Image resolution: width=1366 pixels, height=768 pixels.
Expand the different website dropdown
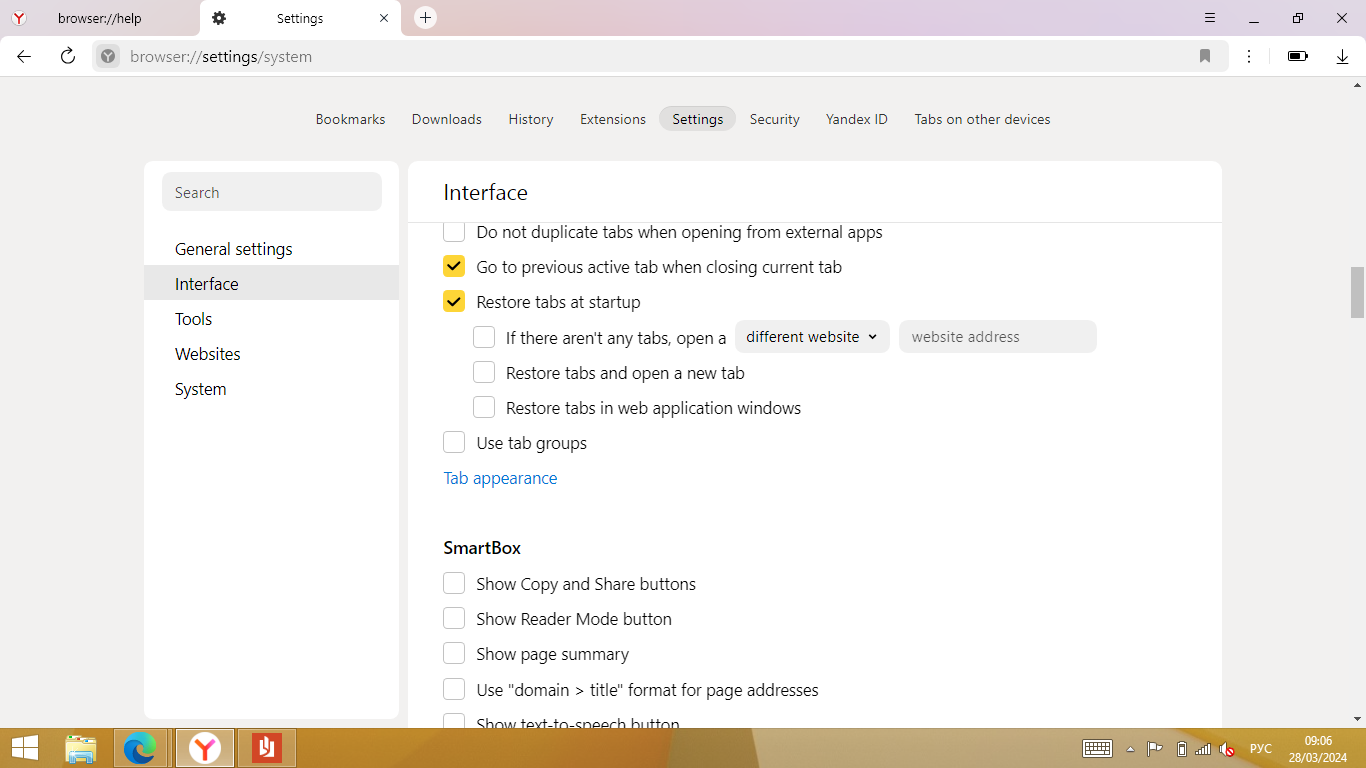[812, 337]
